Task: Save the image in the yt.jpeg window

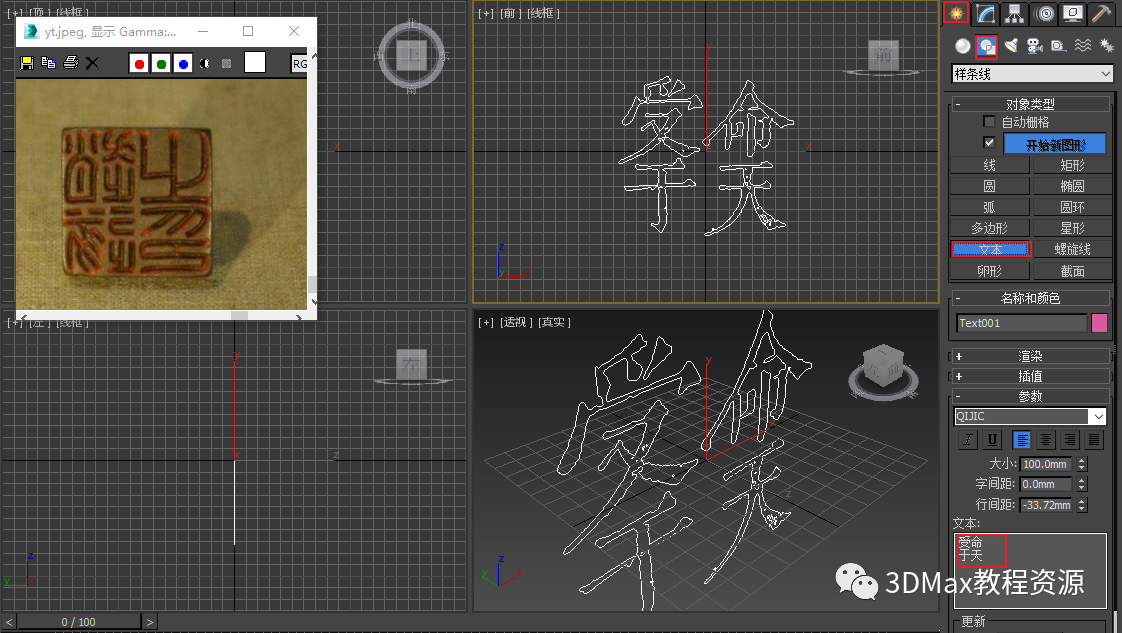Action: coord(27,63)
